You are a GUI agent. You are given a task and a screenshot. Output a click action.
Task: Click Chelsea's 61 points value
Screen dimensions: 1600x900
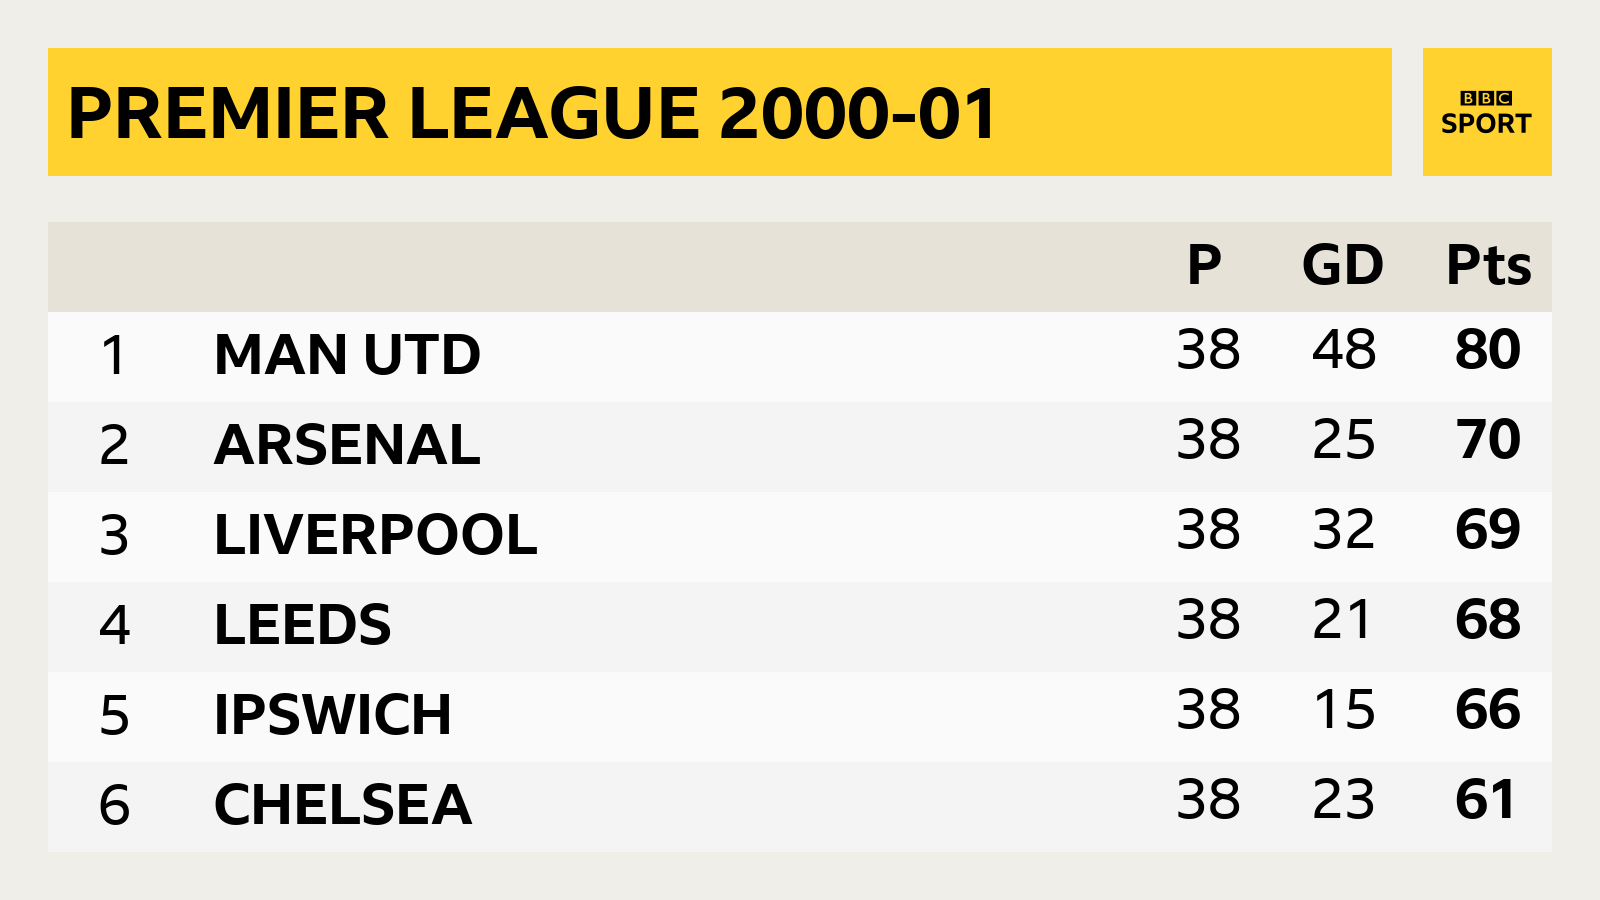pos(1486,800)
